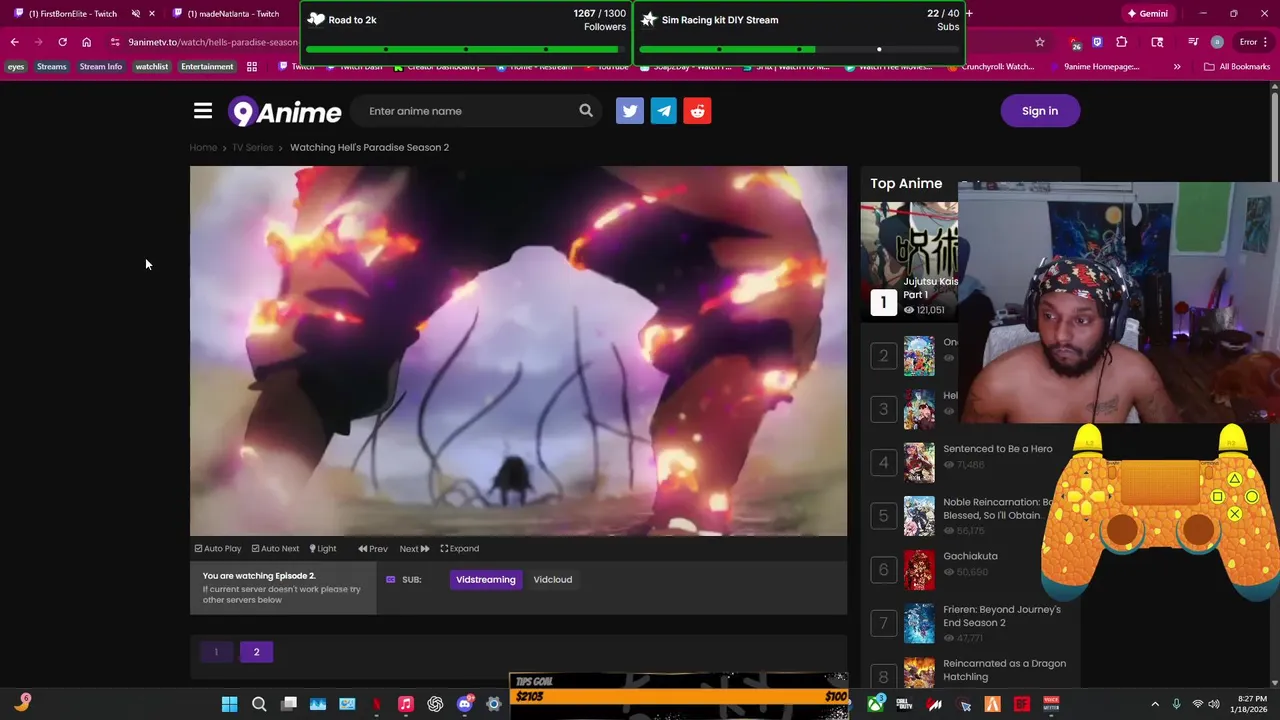This screenshot has width=1280, height=720.
Task: Open Call of Duty taskbar icon
Action: [905, 704]
